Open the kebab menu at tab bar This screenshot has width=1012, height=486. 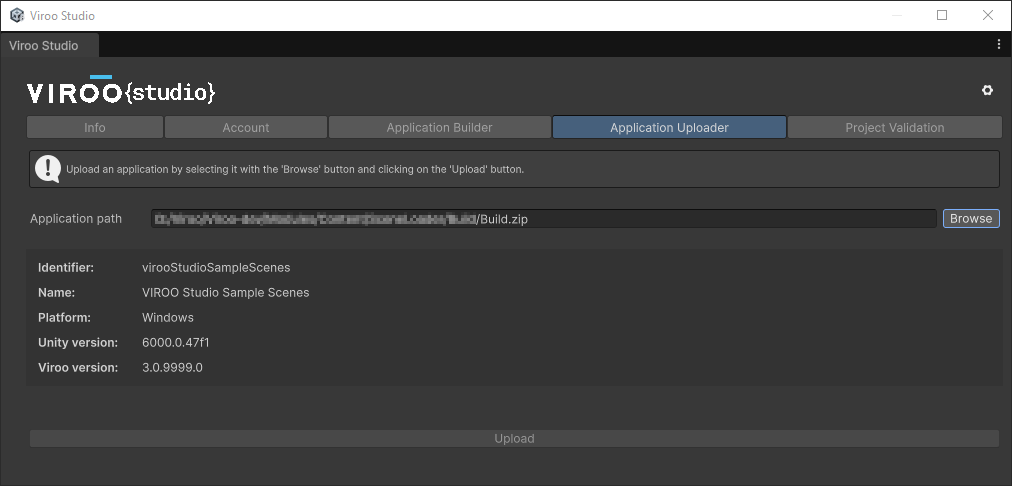point(998,45)
